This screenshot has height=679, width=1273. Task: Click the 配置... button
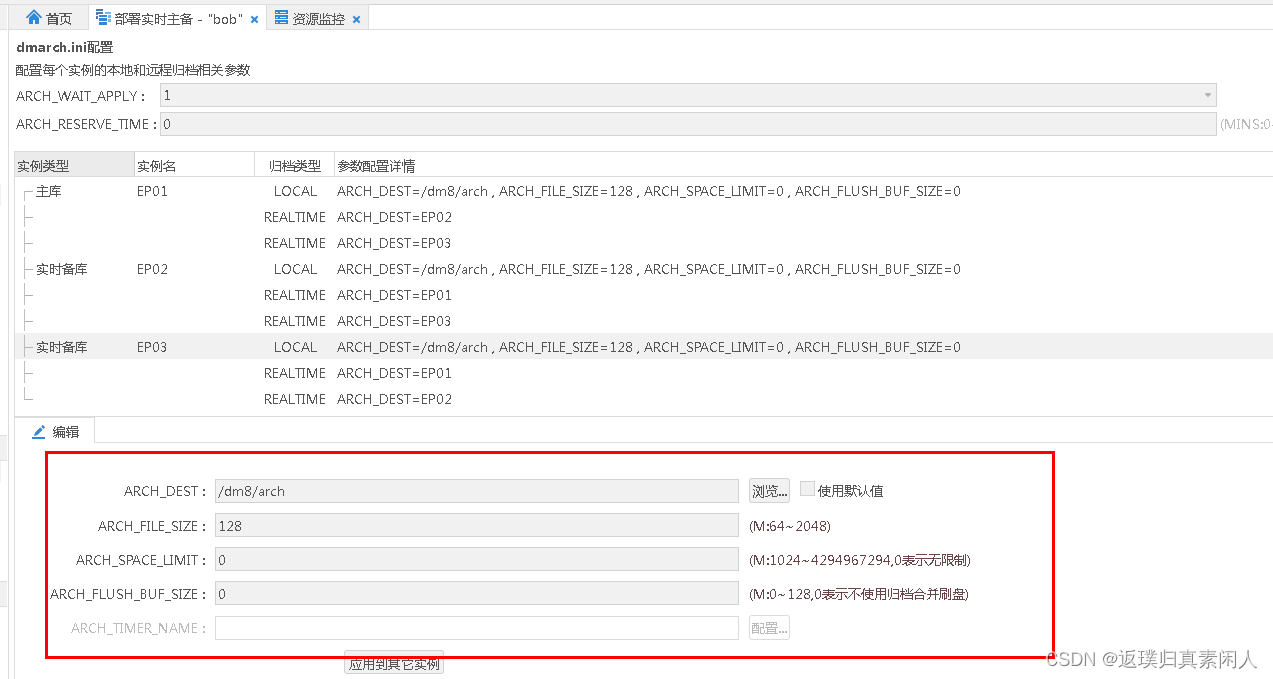pyautogui.click(x=770, y=628)
